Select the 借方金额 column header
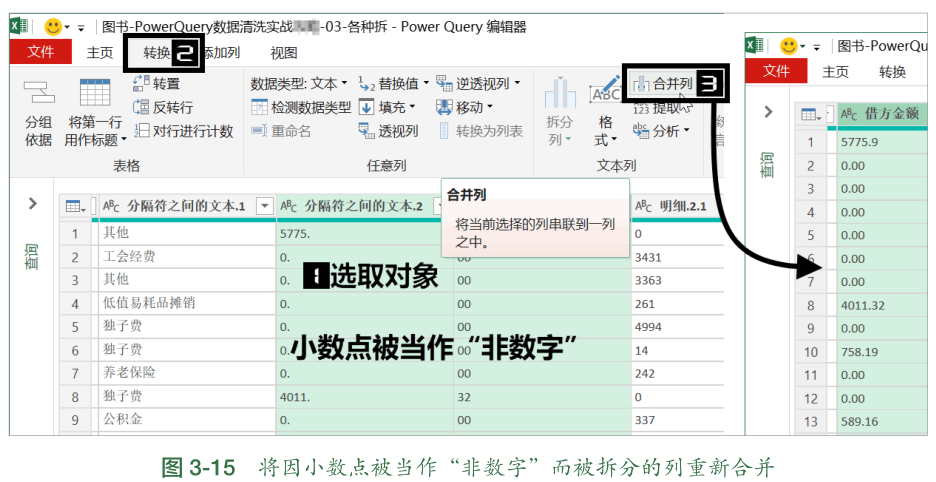The width and height of the screenshot is (936, 482). 880,113
